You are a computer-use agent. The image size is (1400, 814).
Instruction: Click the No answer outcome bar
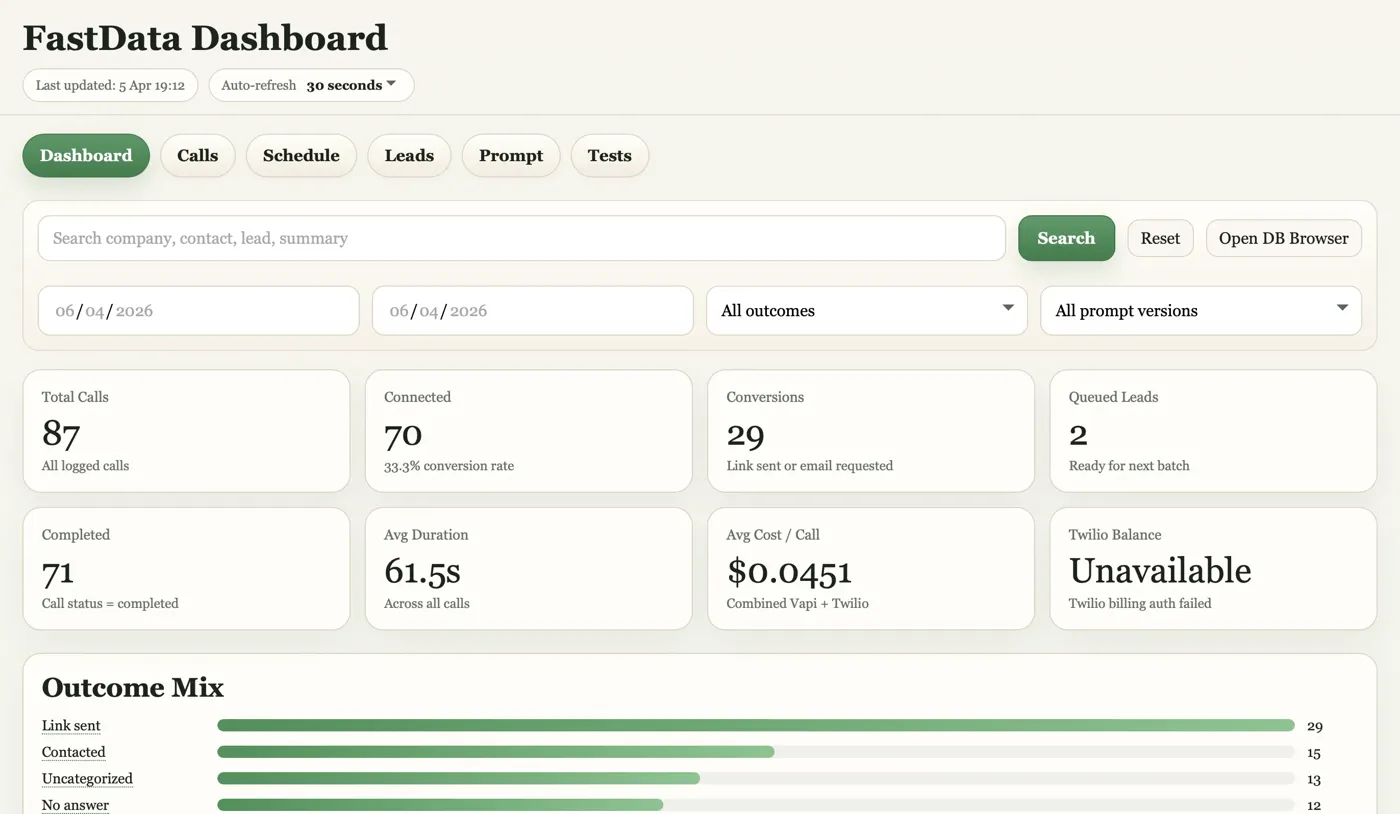756,805
